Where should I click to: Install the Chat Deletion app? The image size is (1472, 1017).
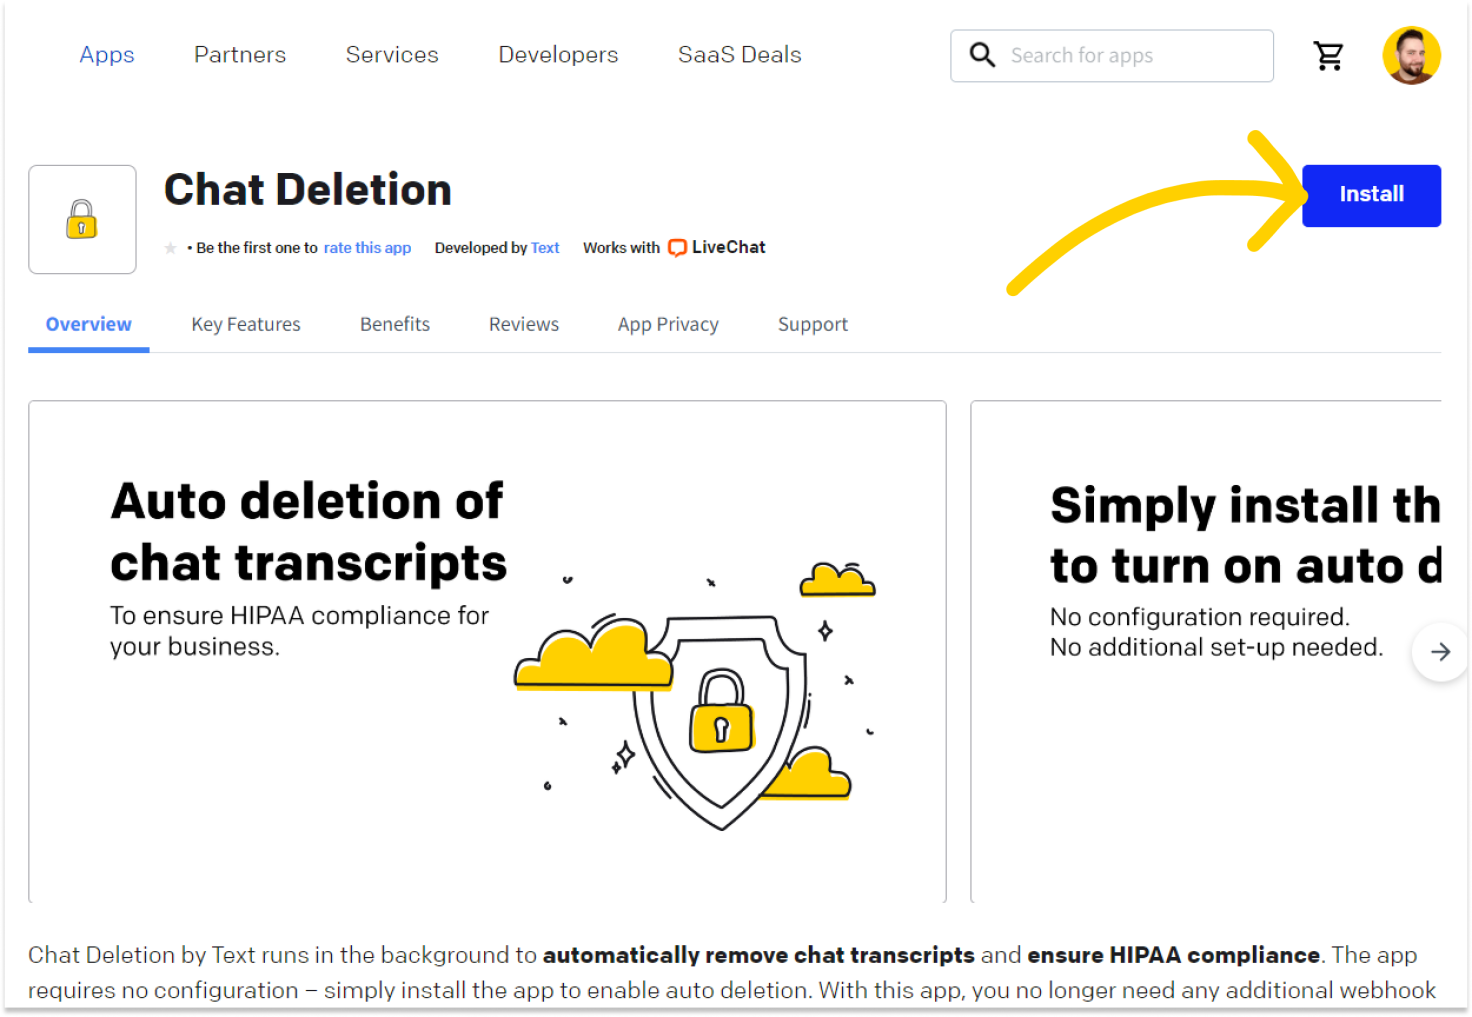(1371, 195)
